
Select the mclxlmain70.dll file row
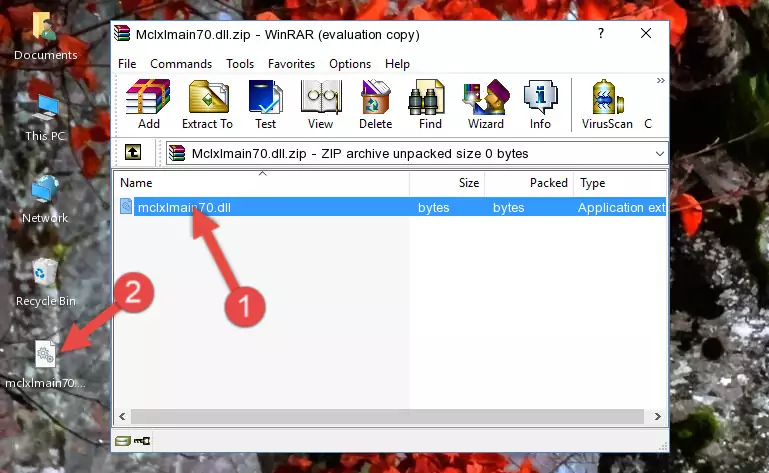point(391,207)
